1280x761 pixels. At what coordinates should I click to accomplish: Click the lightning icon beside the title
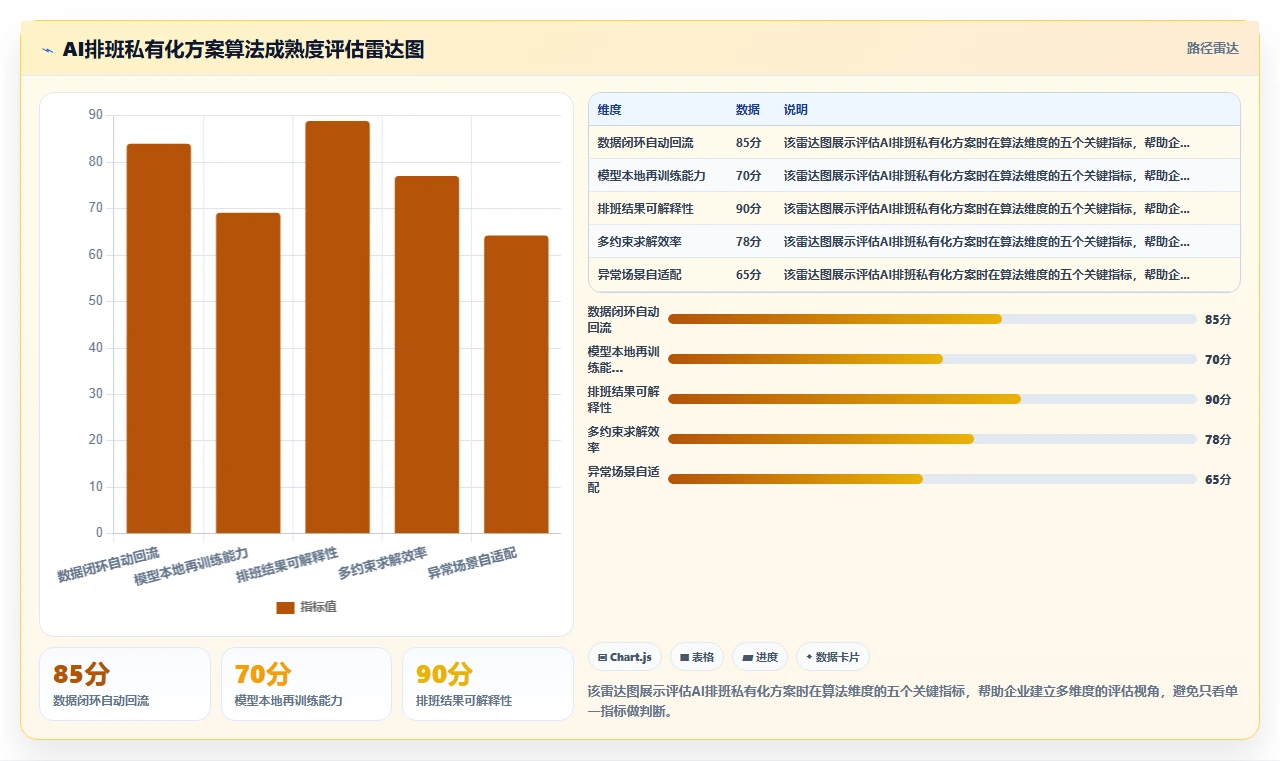click(x=47, y=50)
